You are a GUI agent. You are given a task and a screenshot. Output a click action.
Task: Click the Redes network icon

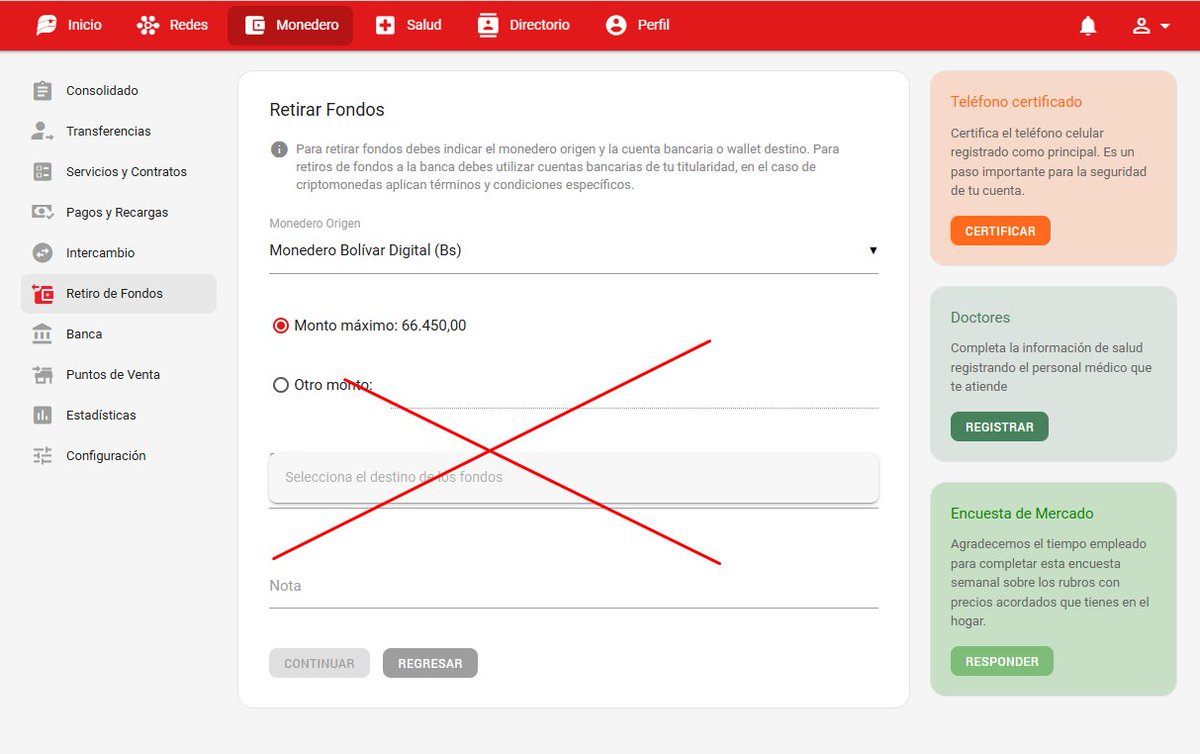click(148, 25)
